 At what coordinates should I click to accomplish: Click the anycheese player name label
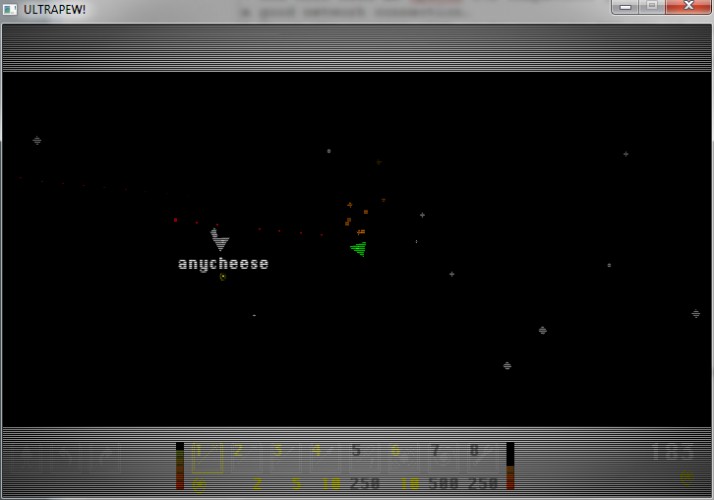223,264
